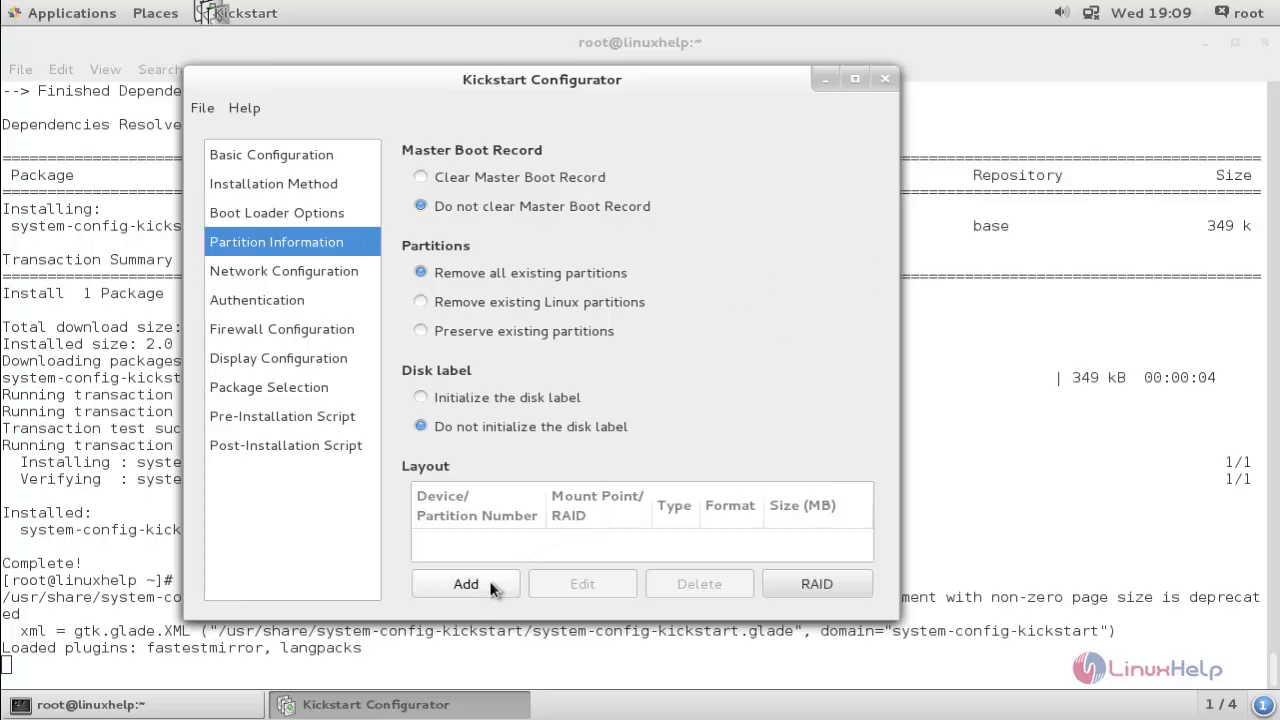Click the Size (MB) column header
1280x720 pixels.
pyautogui.click(x=817, y=506)
